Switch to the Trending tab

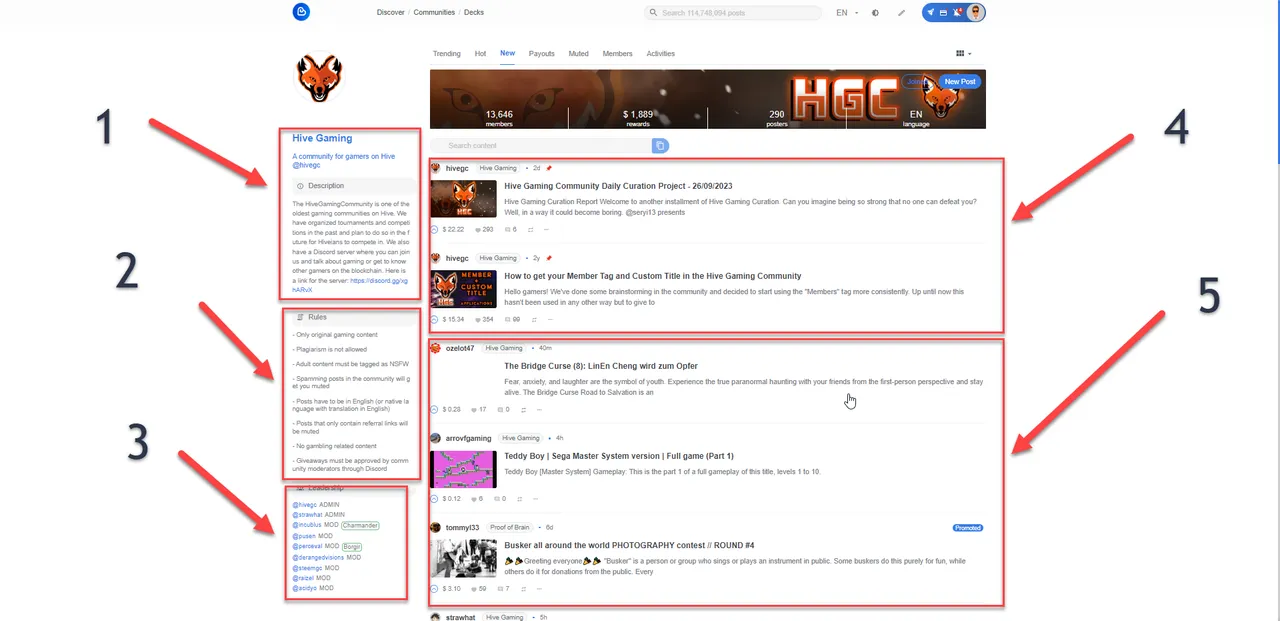pos(446,54)
